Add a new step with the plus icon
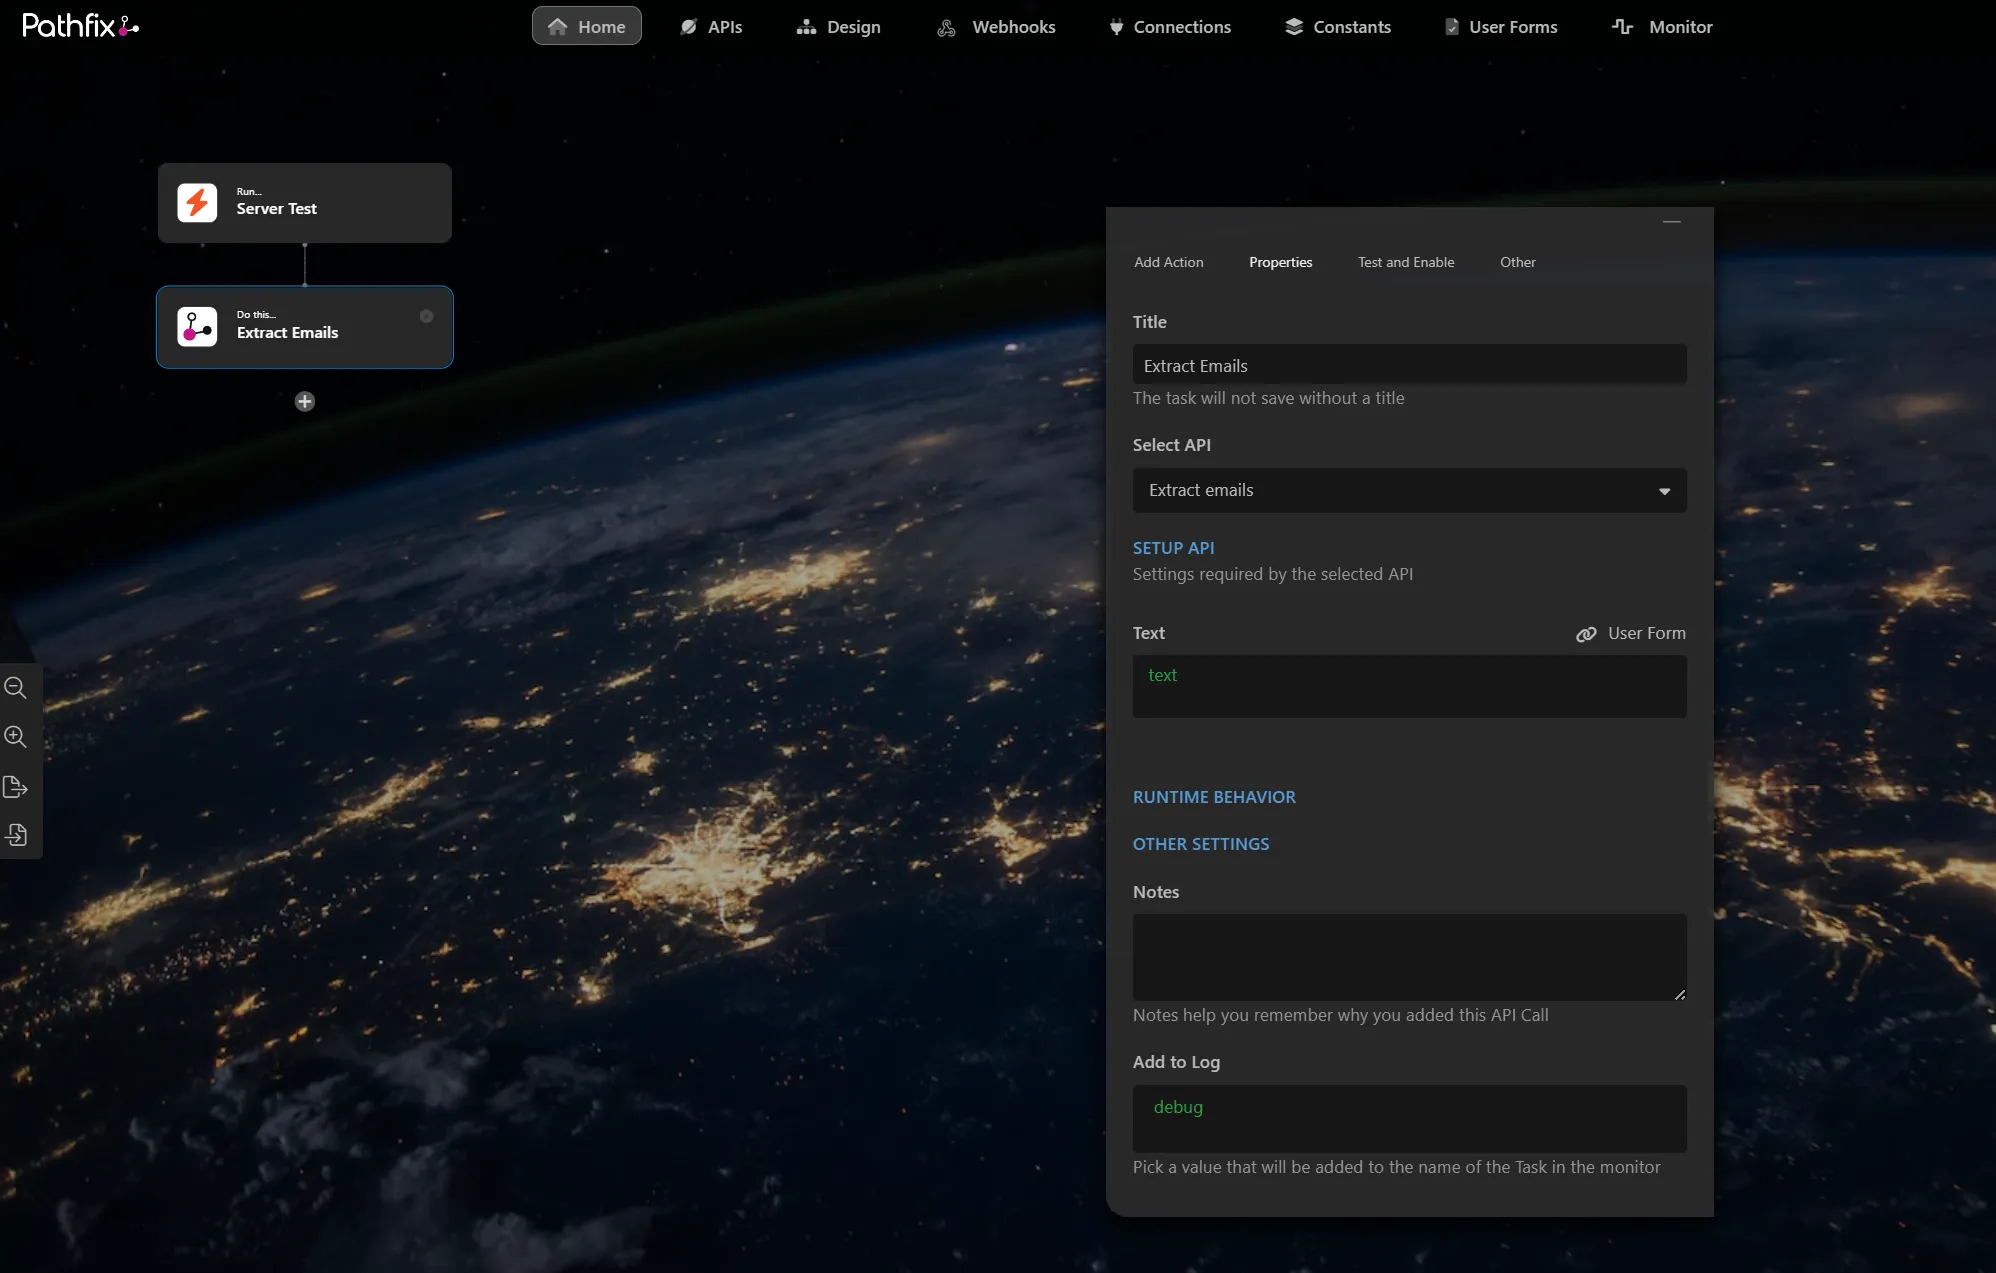The height and width of the screenshot is (1273, 1996). coord(305,401)
